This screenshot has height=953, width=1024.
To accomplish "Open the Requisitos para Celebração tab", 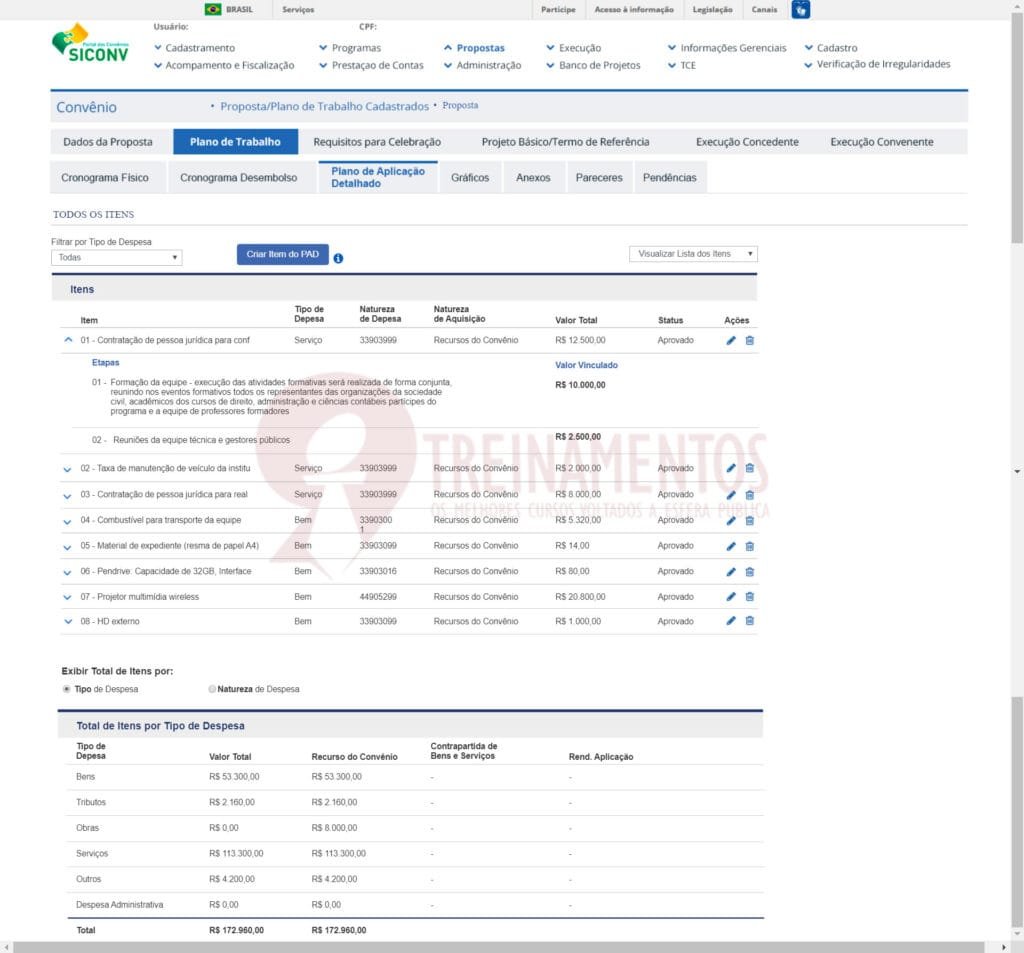I will point(377,142).
